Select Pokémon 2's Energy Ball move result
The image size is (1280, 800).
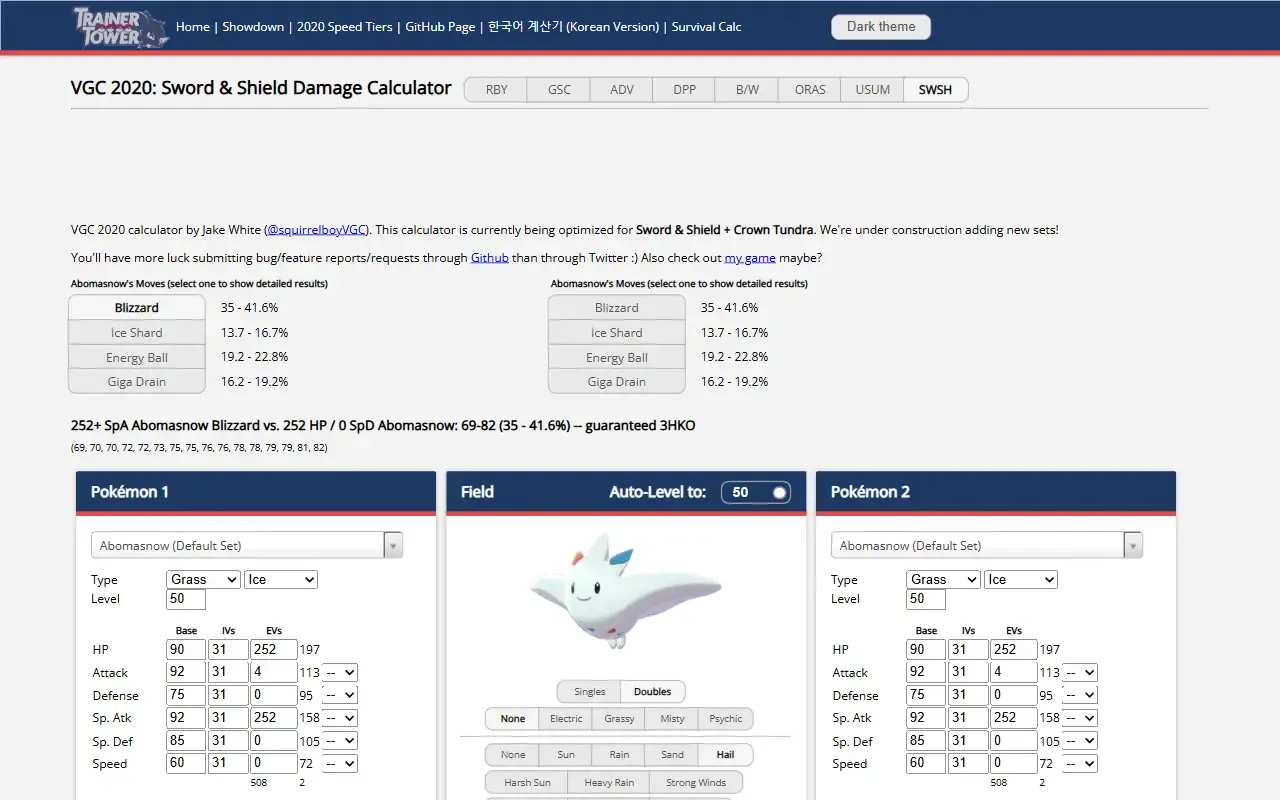point(617,358)
